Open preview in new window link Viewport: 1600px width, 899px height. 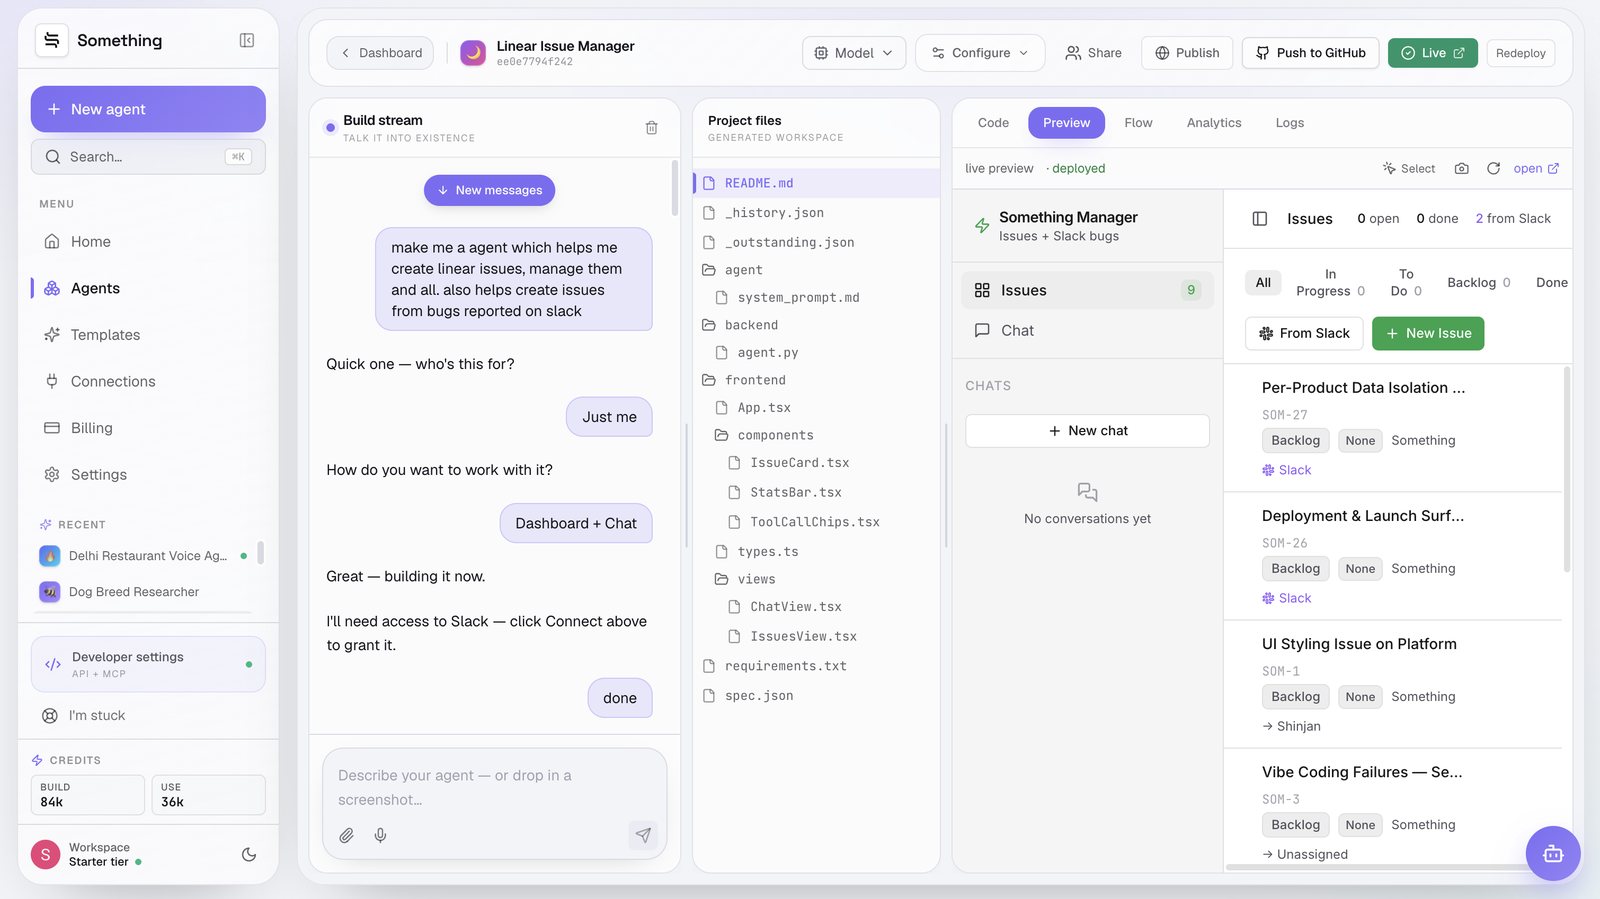click(1536, 168)
